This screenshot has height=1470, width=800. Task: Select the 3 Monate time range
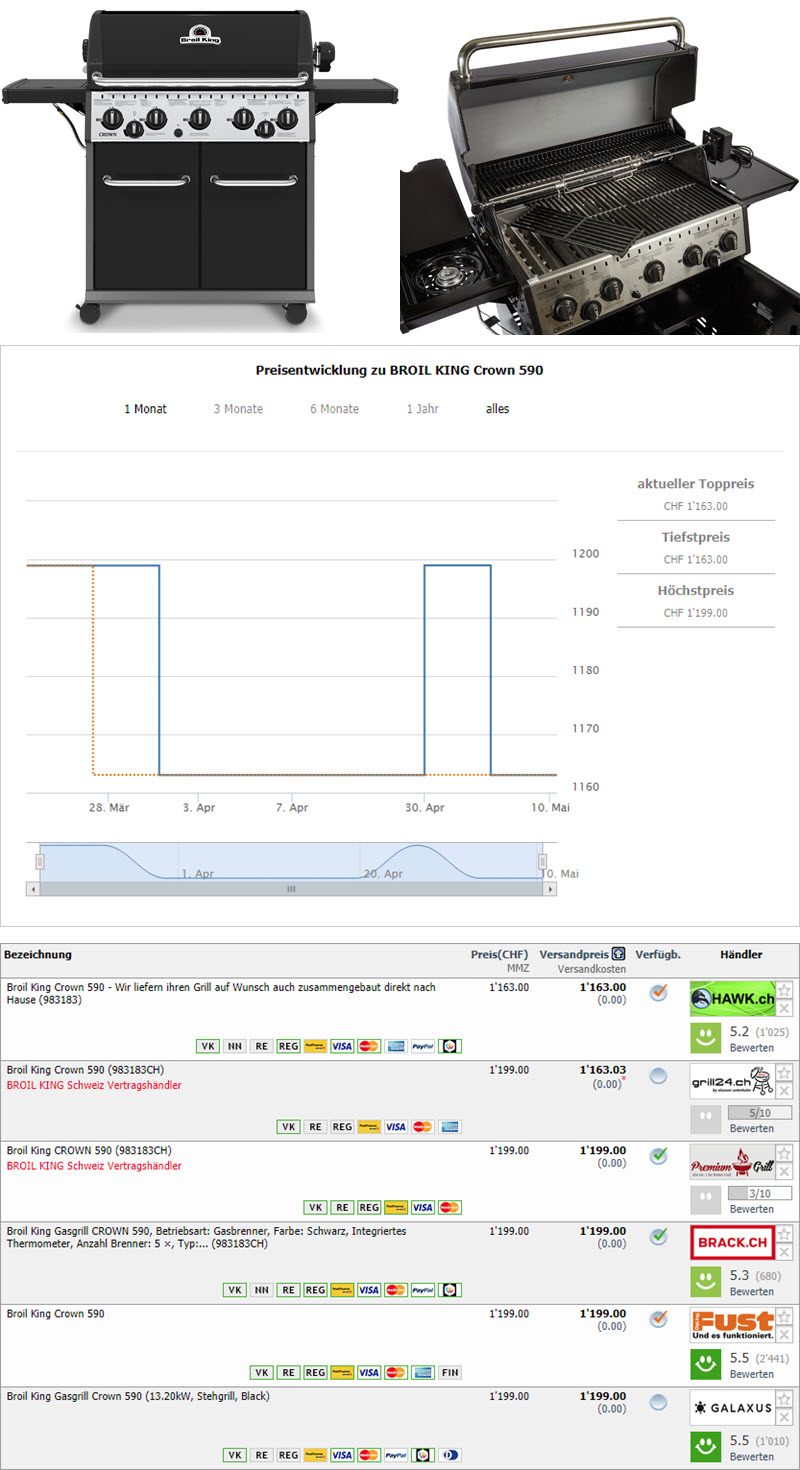tap(237, 409)
